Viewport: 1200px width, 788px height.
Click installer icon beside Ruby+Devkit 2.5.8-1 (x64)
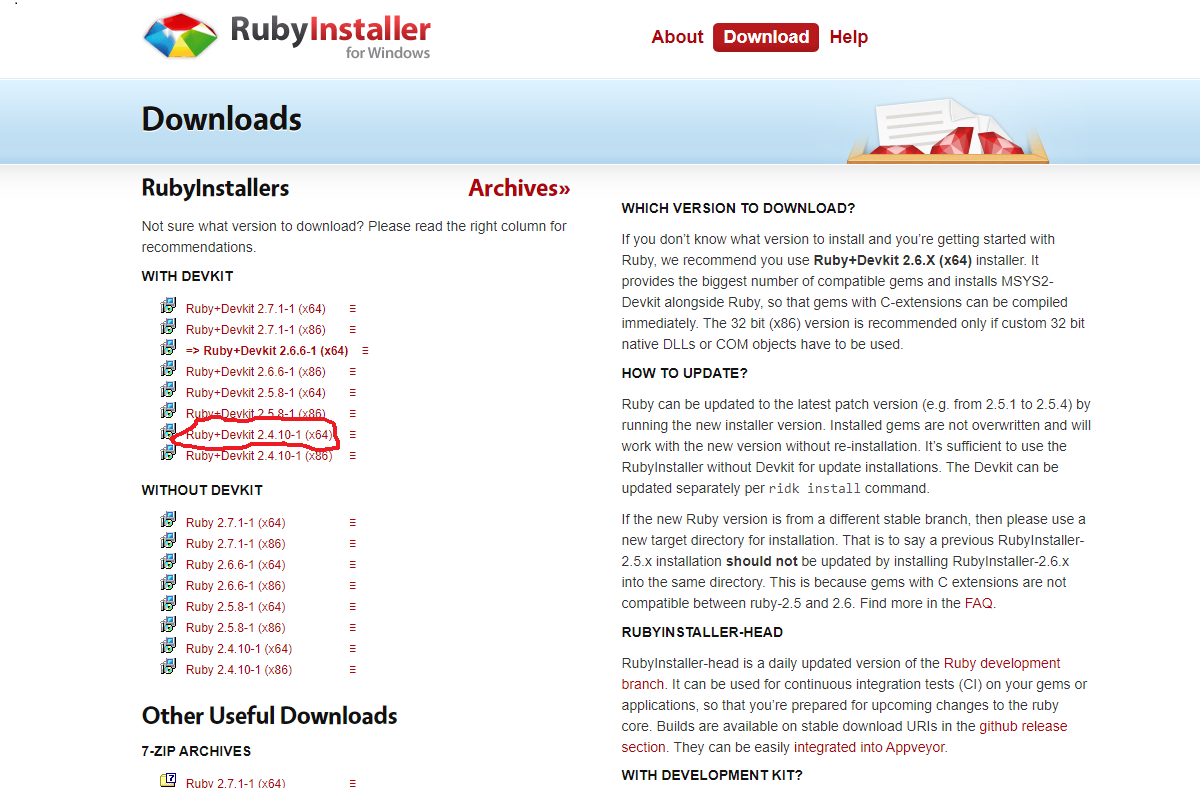(168, 390)
